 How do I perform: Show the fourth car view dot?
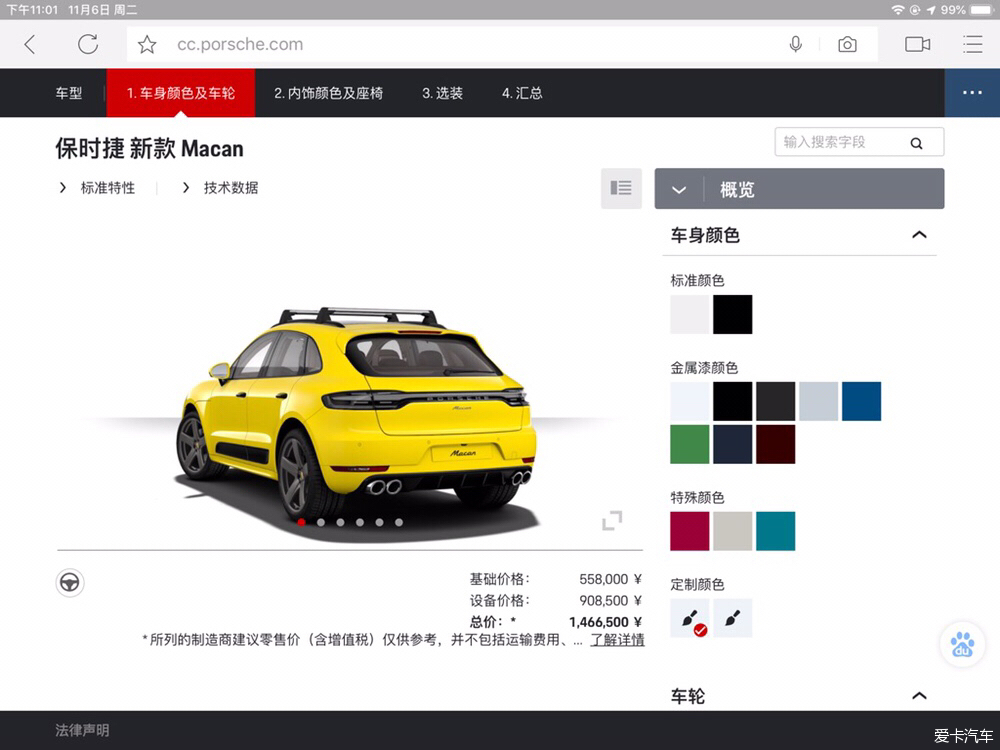tap(360, 522)
